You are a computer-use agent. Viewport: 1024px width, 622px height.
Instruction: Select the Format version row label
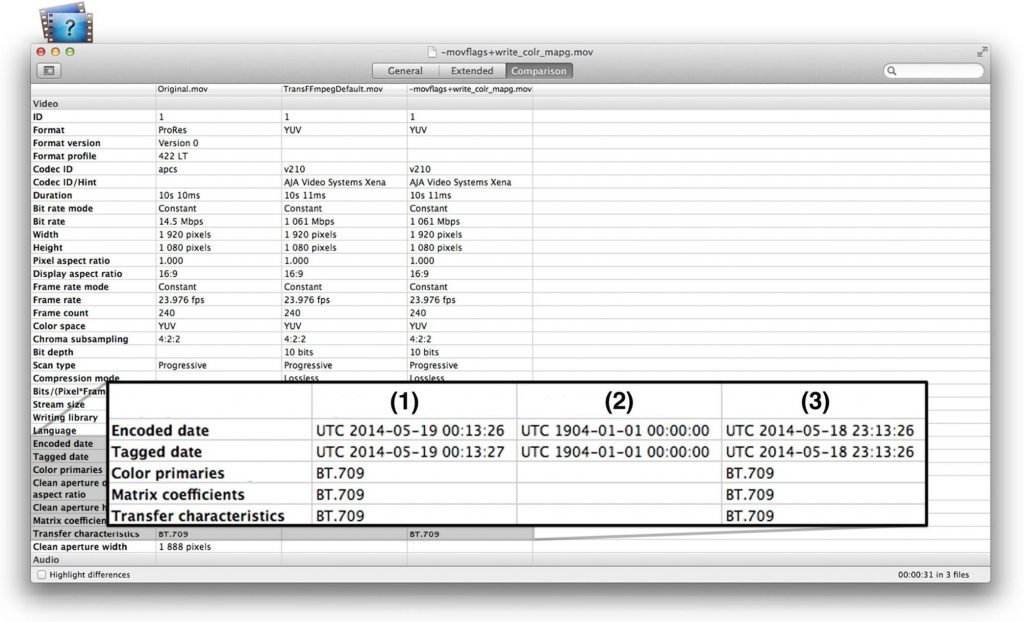click(67, 143)
